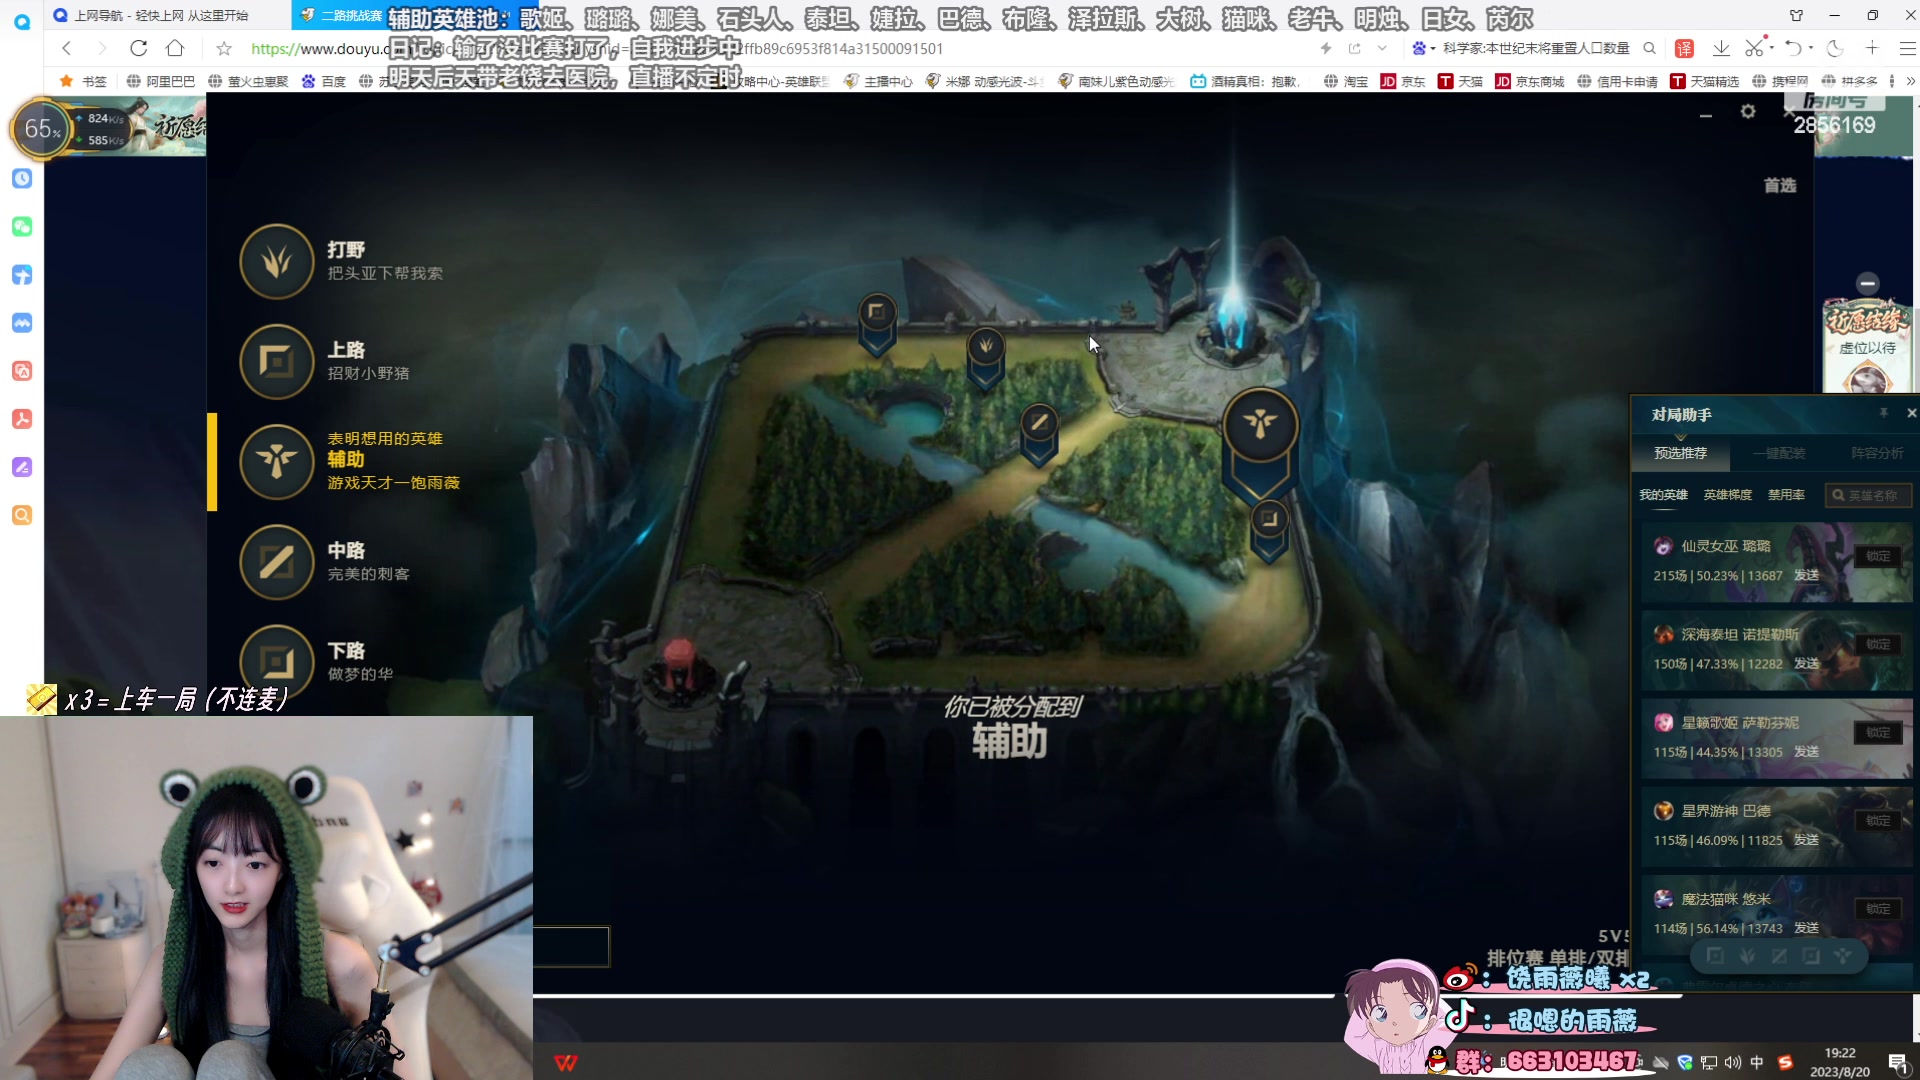Viewport: 1920px width, 1080px height.
Task: Open a new browser tab with the plus icon
Action: (1872, 48)
